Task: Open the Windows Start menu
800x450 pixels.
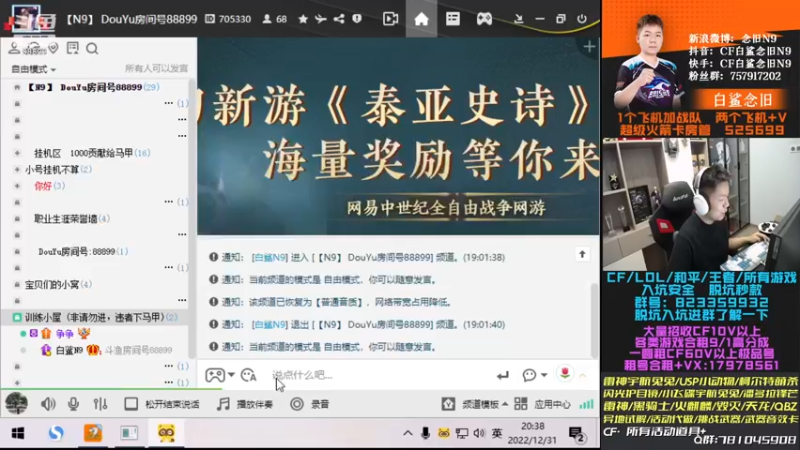Action: tap(18, 434)
